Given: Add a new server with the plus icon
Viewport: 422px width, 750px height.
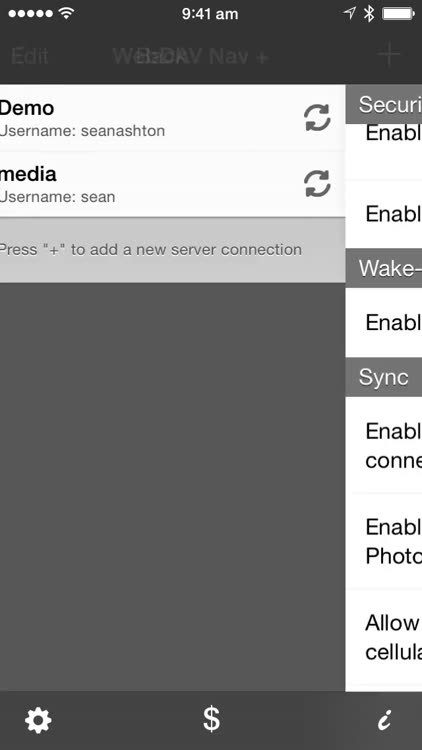Looking at the screenshot, I should pyautogui.click(x=389, y=55).
